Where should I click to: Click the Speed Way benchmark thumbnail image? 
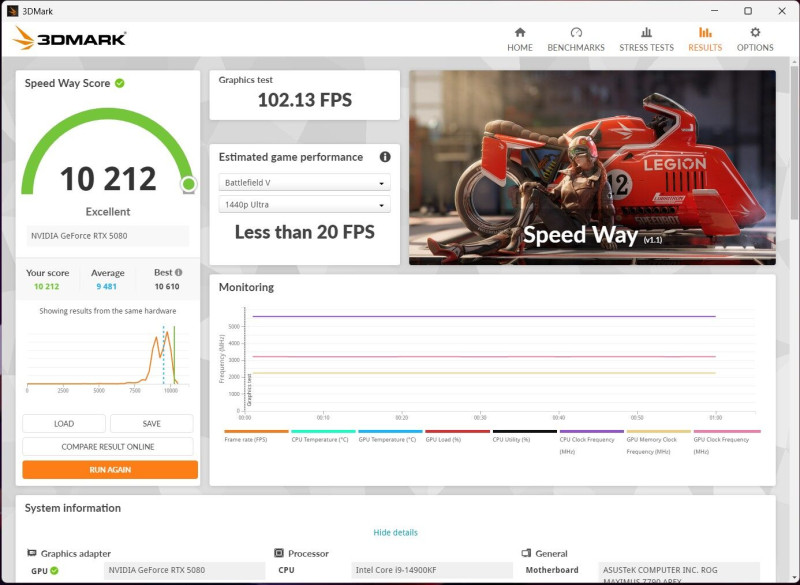click(x=592, y=168)
